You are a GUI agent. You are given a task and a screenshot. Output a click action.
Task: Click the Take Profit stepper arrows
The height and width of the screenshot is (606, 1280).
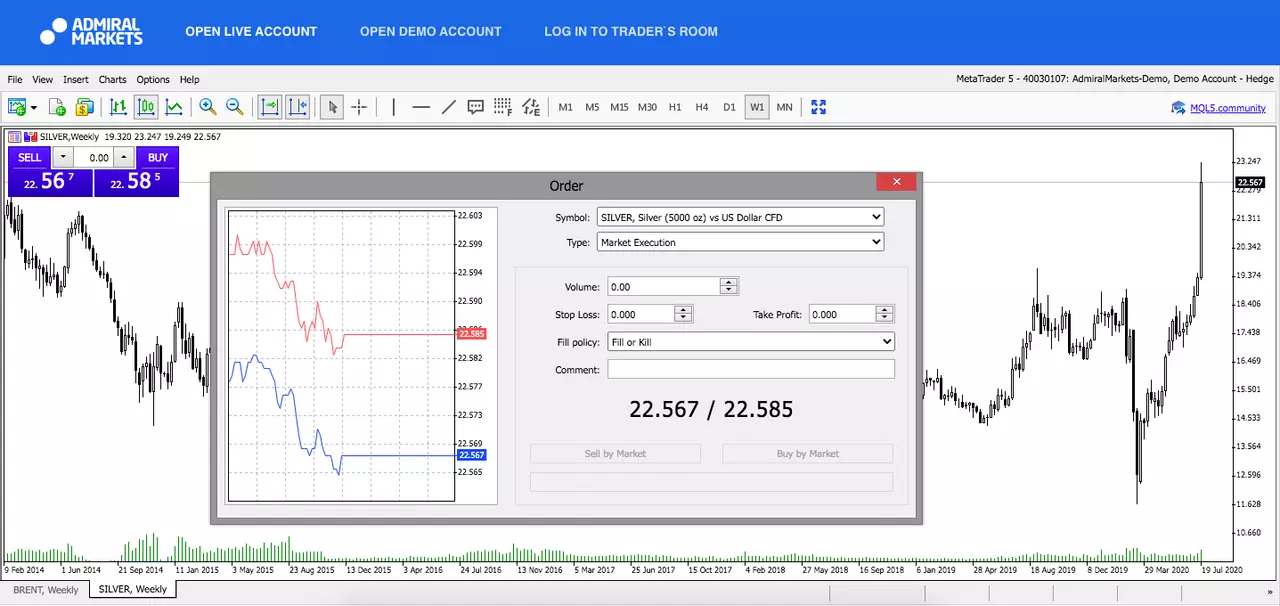coord(885,314)
